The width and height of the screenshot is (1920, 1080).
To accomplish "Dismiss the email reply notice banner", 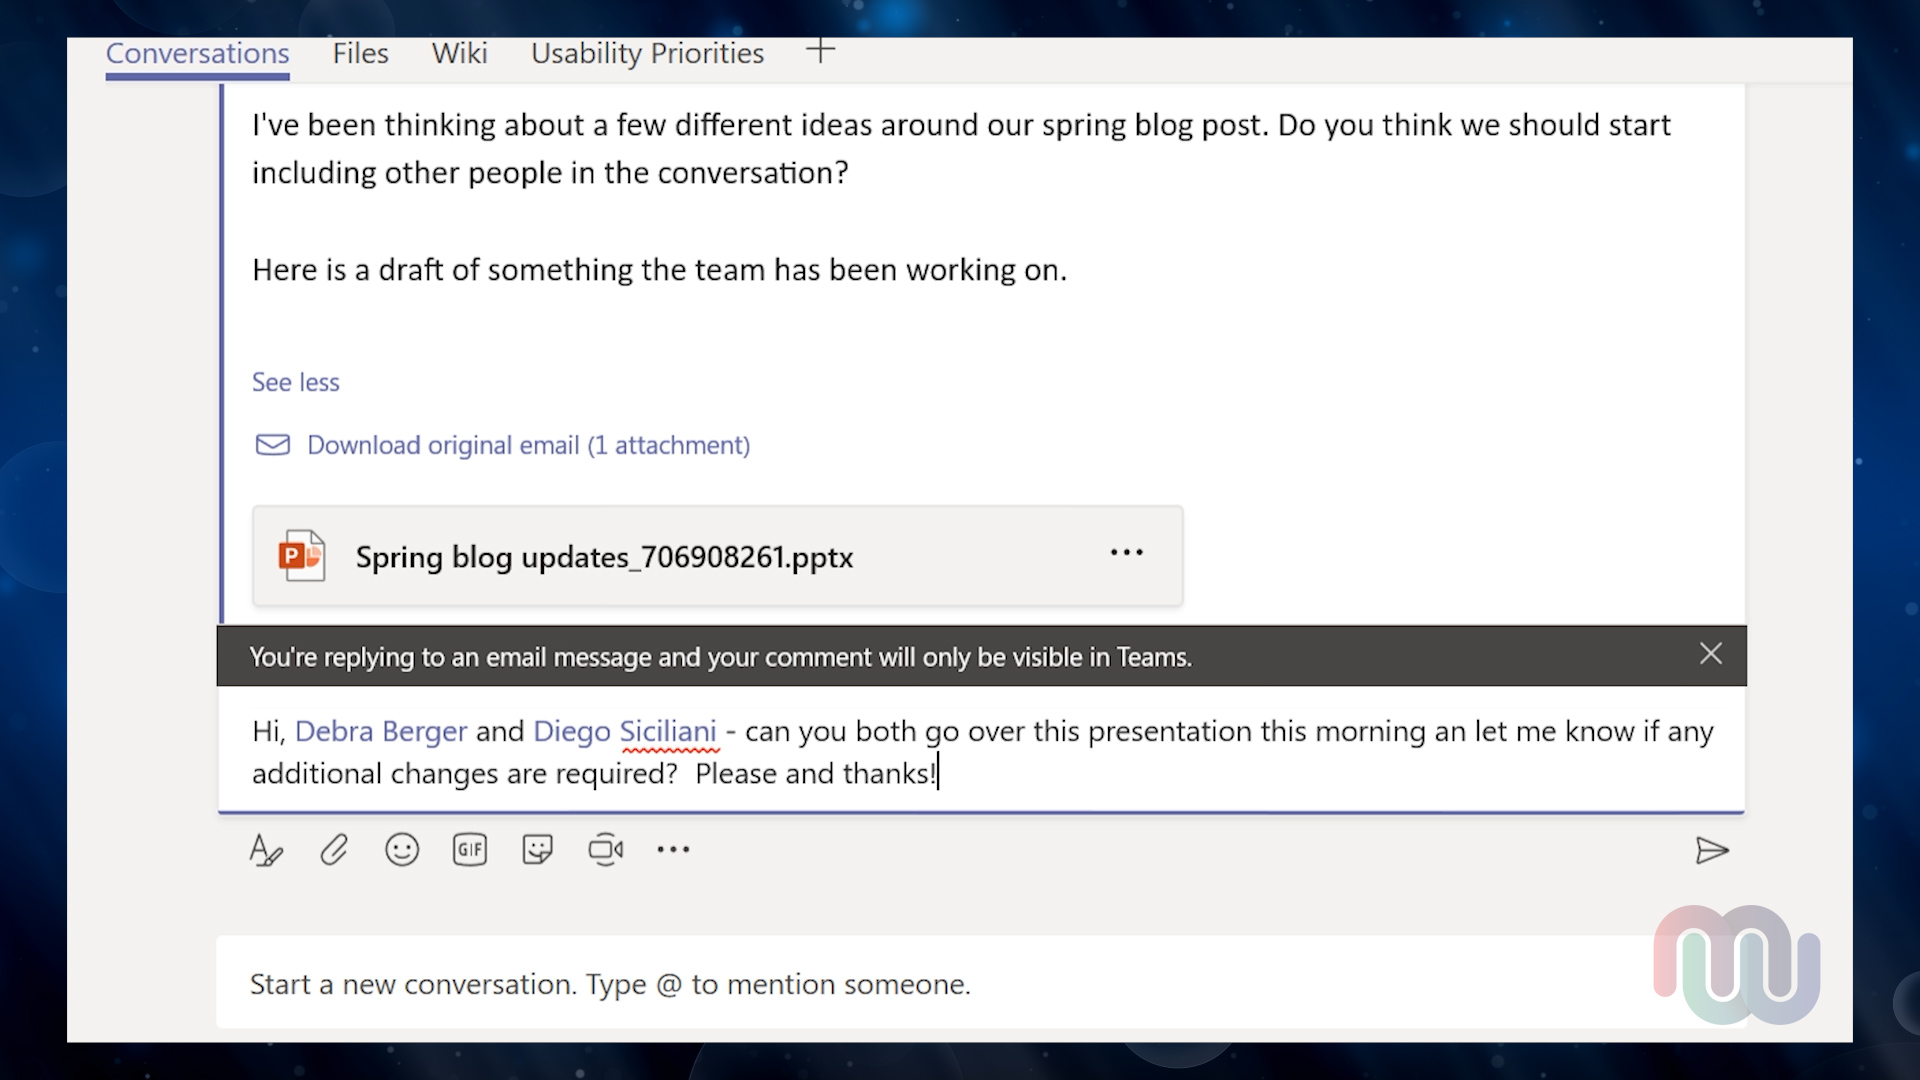I will click(1711, 654).
